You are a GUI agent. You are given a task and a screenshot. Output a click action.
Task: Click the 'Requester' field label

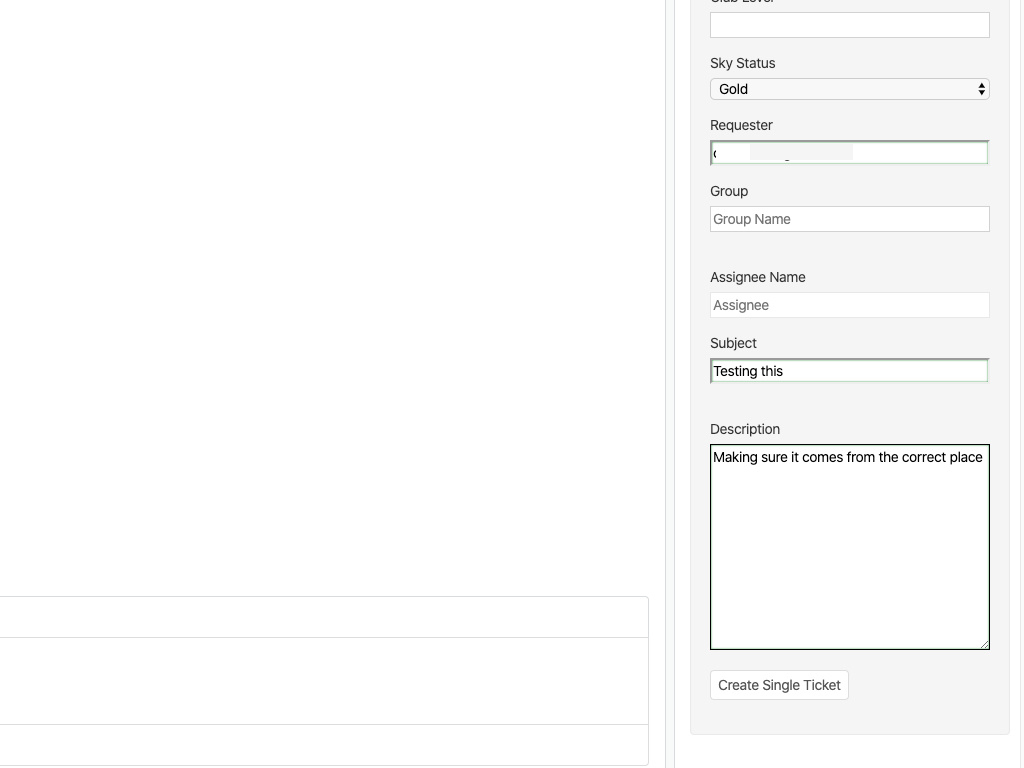coord(741,125)
